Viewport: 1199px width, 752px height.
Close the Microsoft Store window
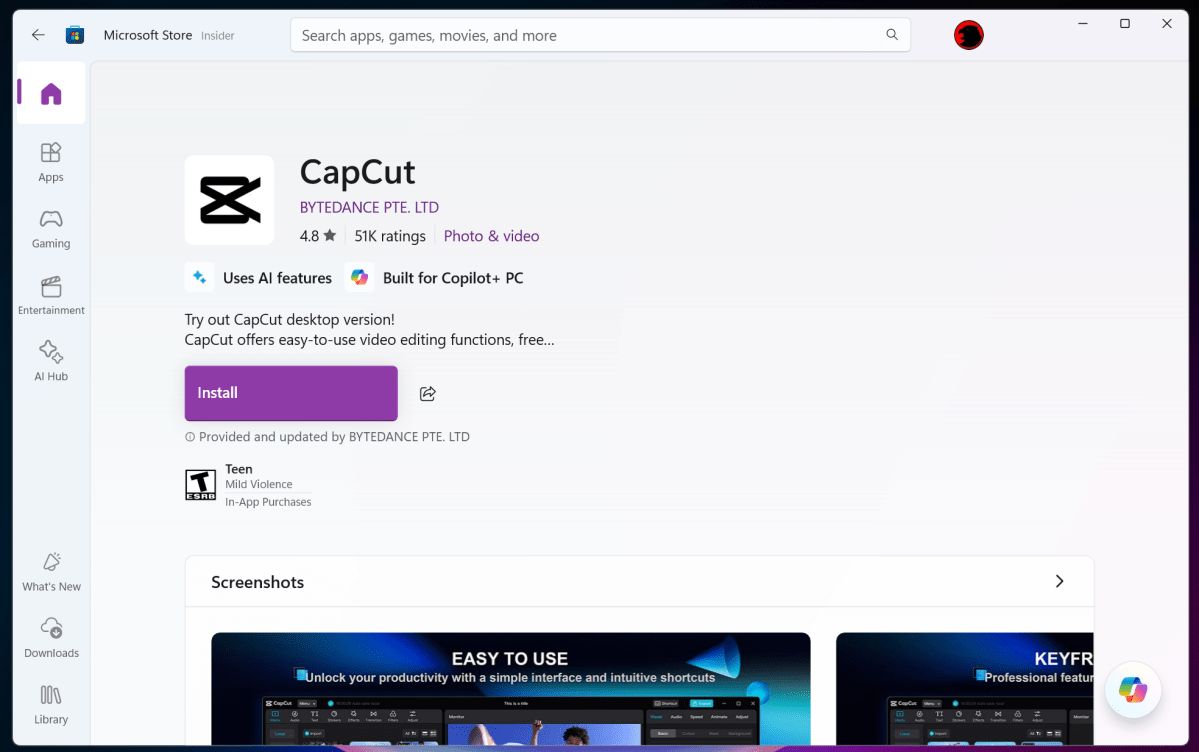pos(1167,24)
